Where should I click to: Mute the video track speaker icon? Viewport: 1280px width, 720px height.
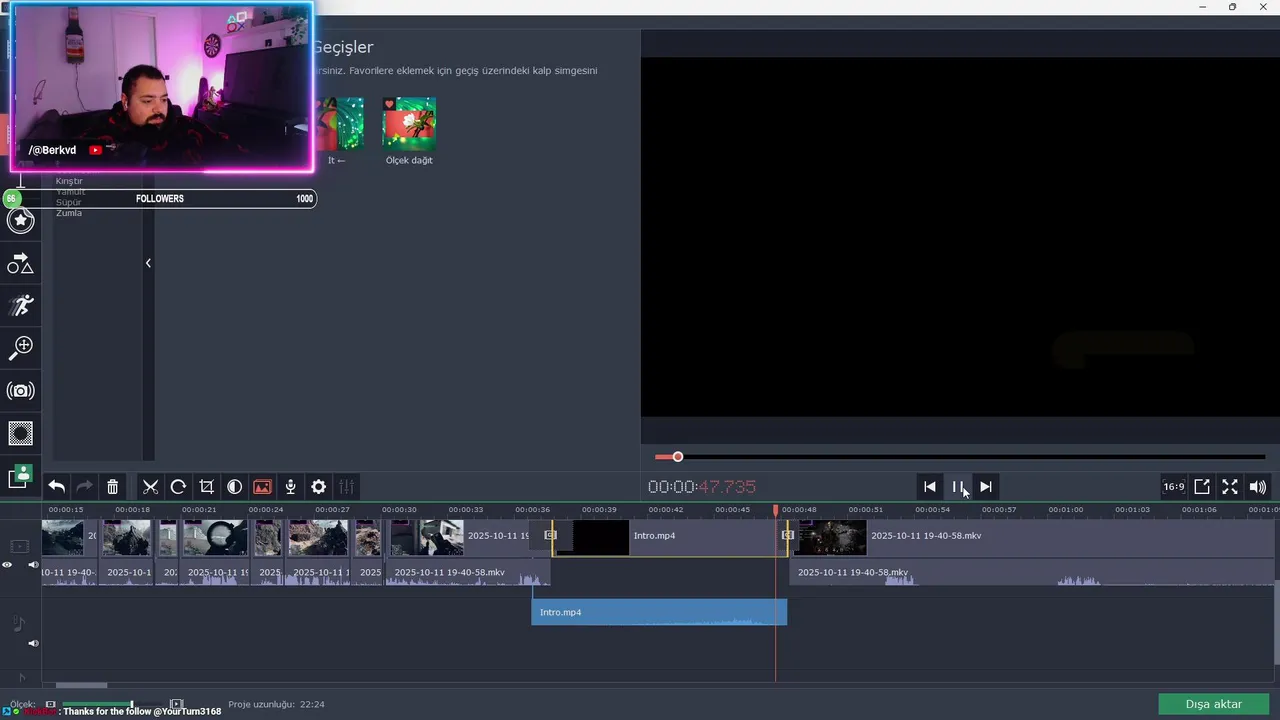coord(33,565)
